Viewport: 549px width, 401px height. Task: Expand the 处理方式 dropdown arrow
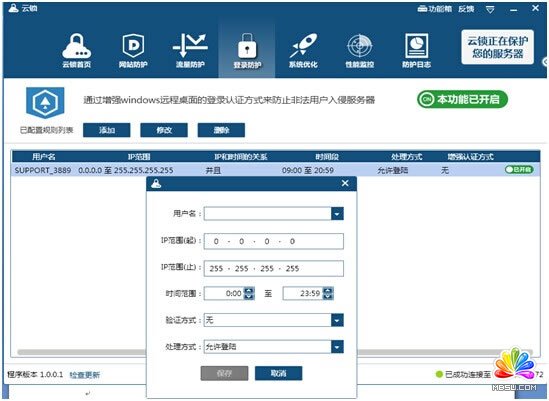[x=337, y=347]
